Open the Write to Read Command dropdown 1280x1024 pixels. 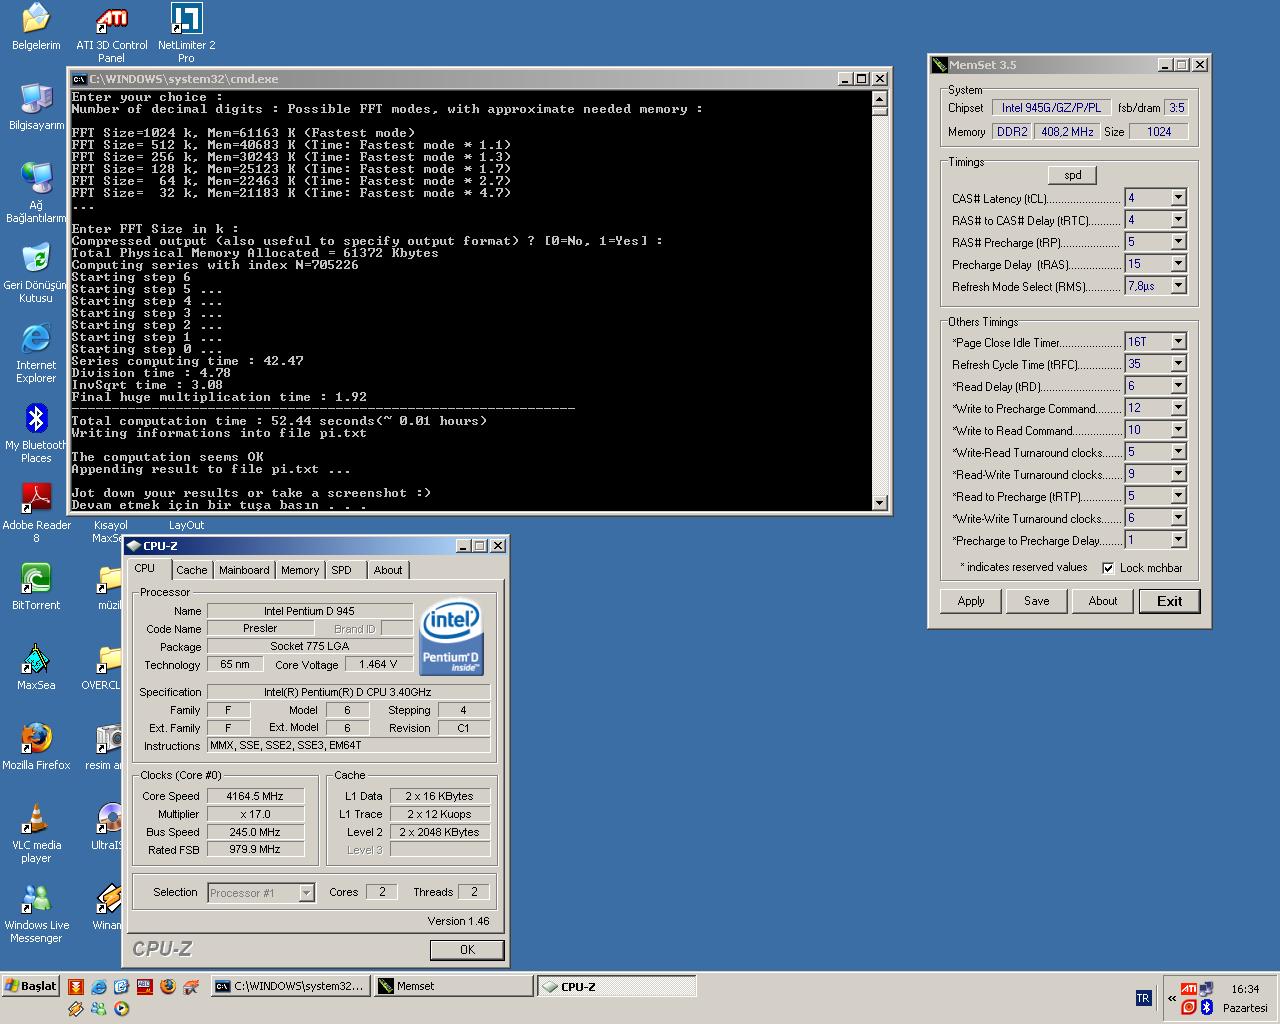tap(1177, 430)
